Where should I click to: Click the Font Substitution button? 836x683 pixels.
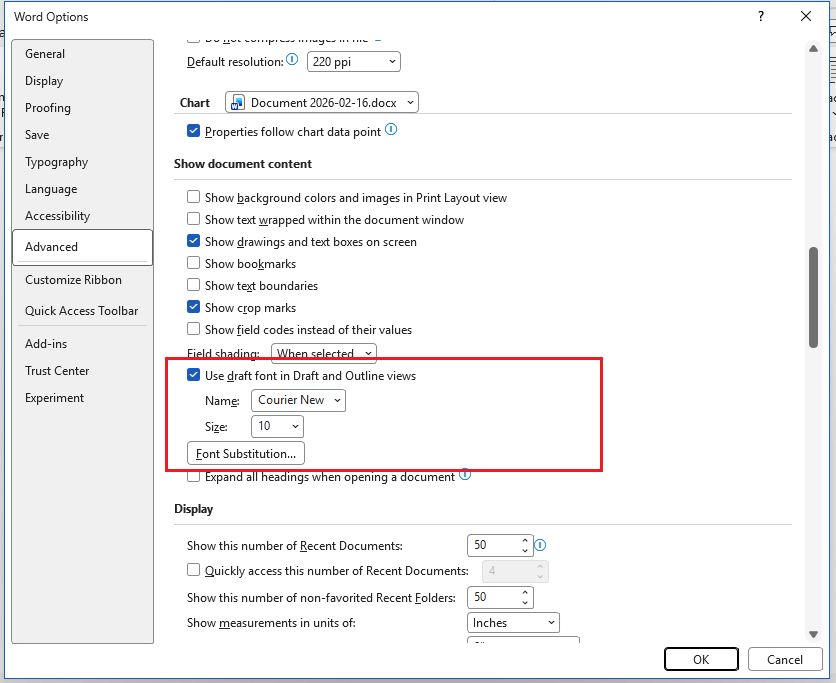(246, 454)
